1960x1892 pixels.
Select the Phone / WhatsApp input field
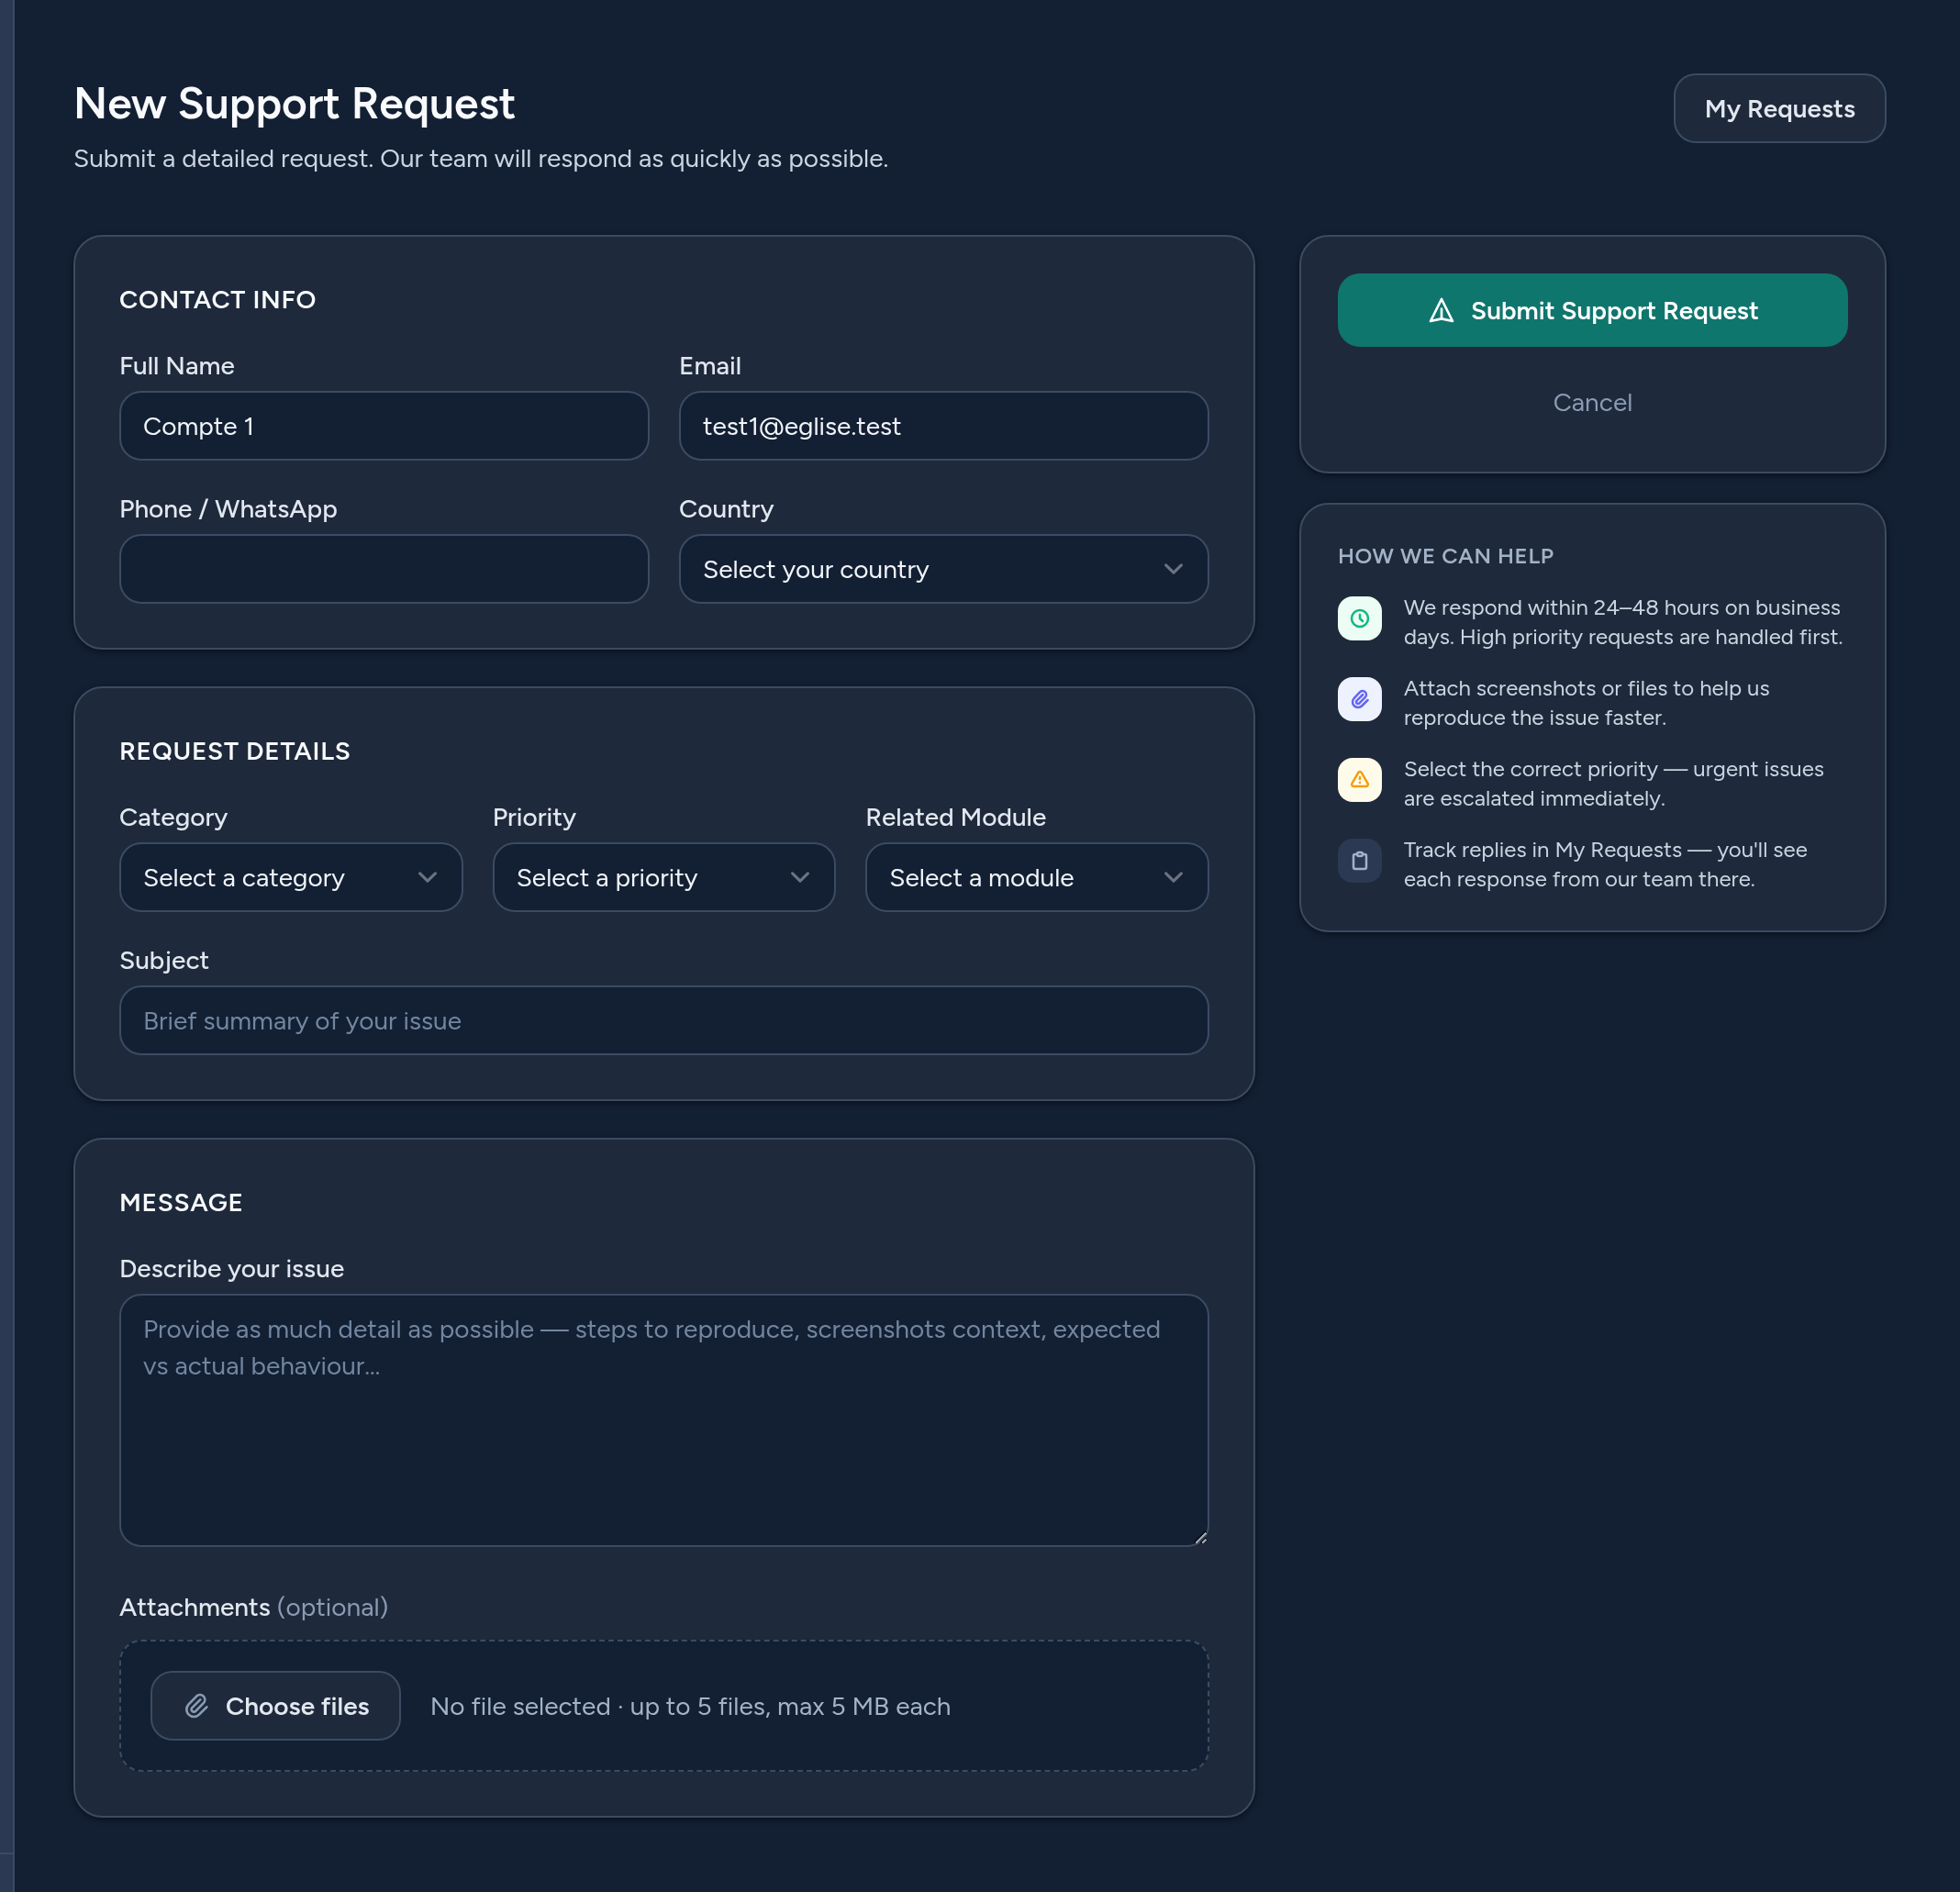(384, 569)
